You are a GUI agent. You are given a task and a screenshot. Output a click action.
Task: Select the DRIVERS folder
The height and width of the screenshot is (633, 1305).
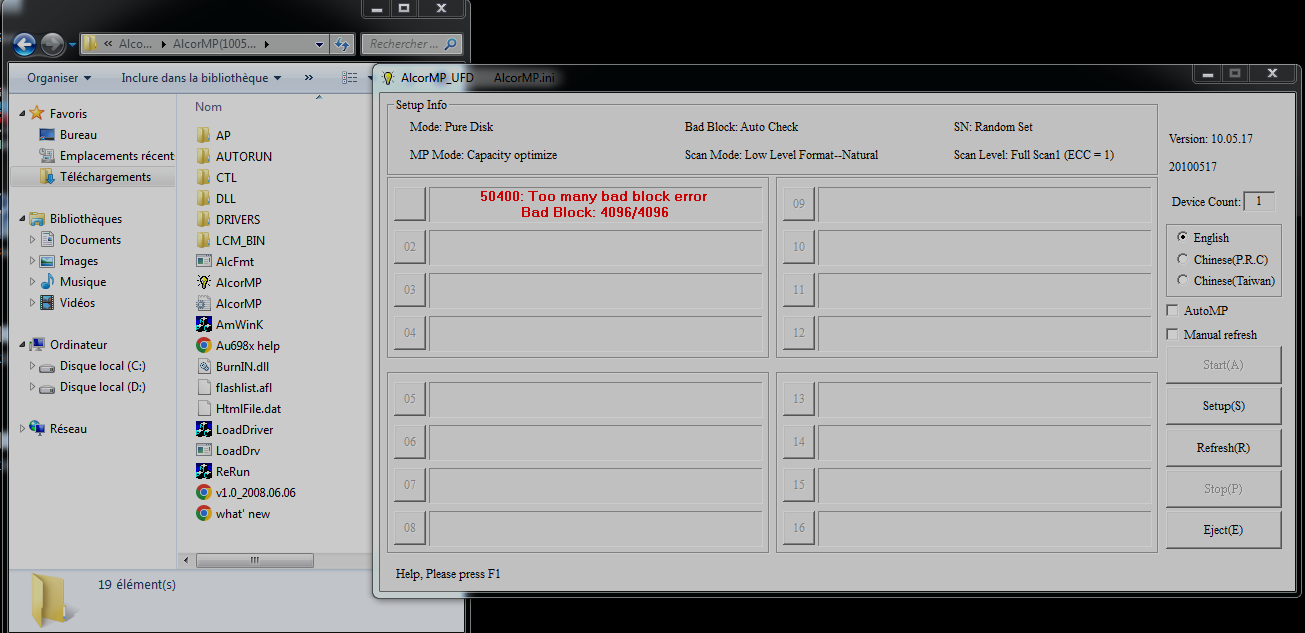pyautogui.click(x=228, y=219)
